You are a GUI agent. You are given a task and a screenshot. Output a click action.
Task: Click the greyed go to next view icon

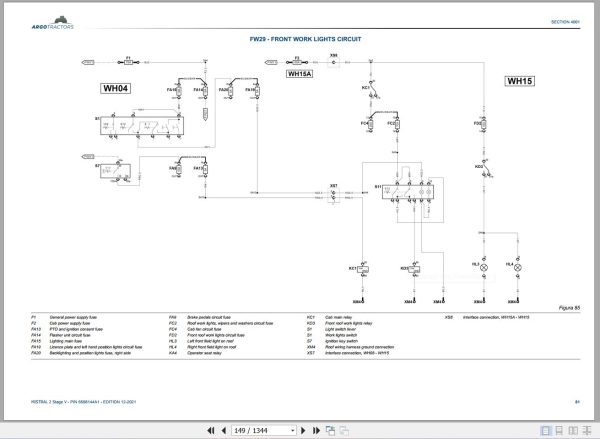coord(344,431)
